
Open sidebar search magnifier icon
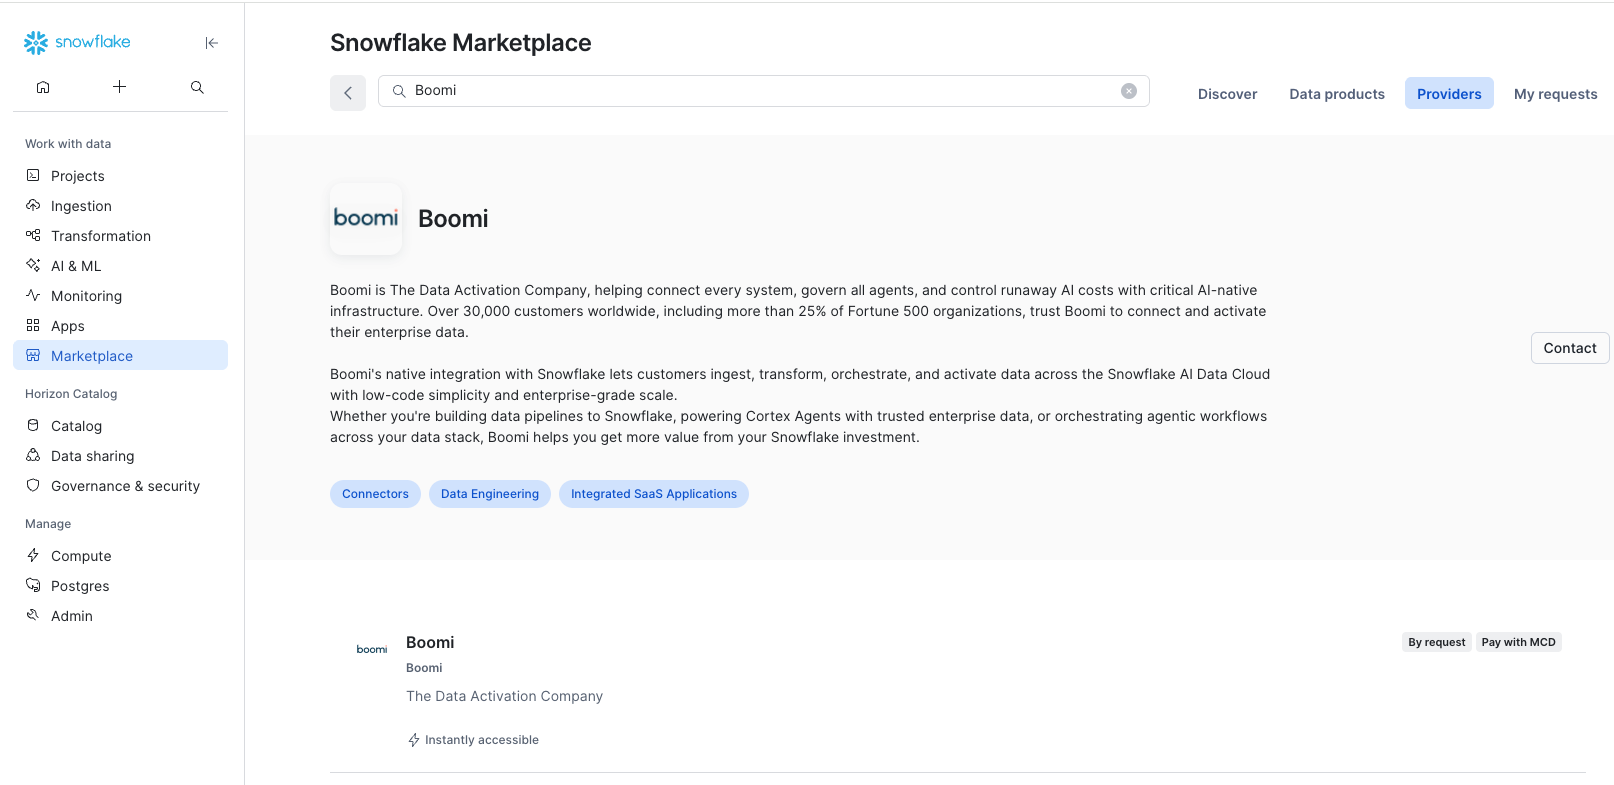click(x=197, y=87)
